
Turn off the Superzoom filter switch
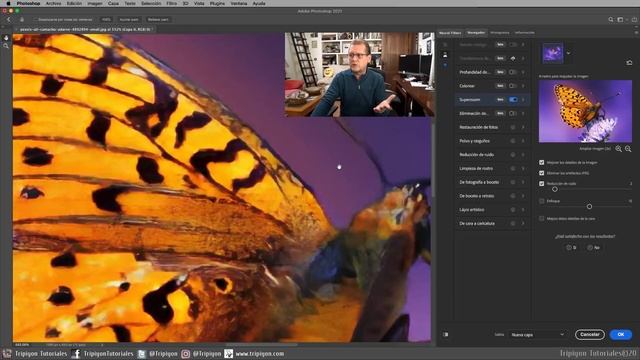click(x=513, y=100)
